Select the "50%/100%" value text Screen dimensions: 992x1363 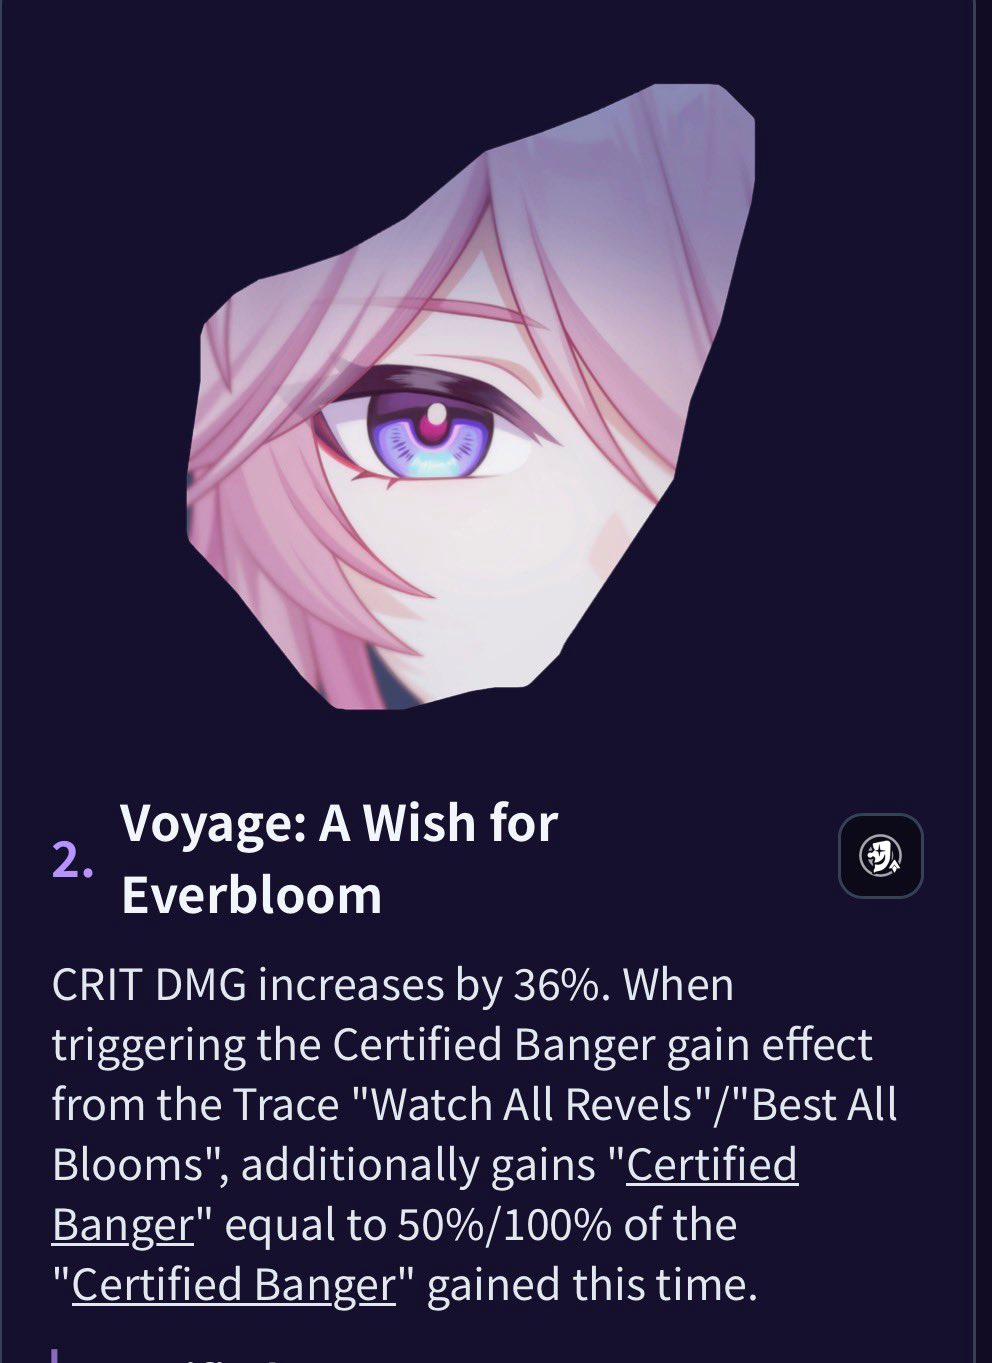click(504, 1225)
